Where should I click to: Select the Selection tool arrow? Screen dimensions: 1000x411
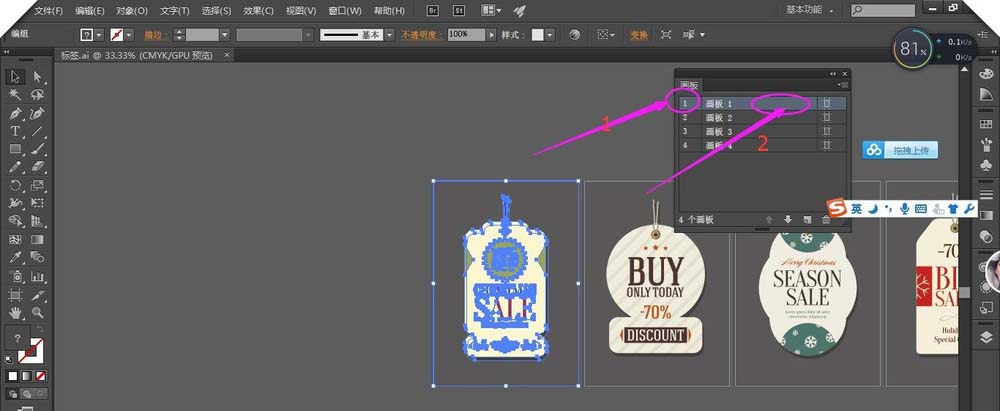click(x=16, y=77)
